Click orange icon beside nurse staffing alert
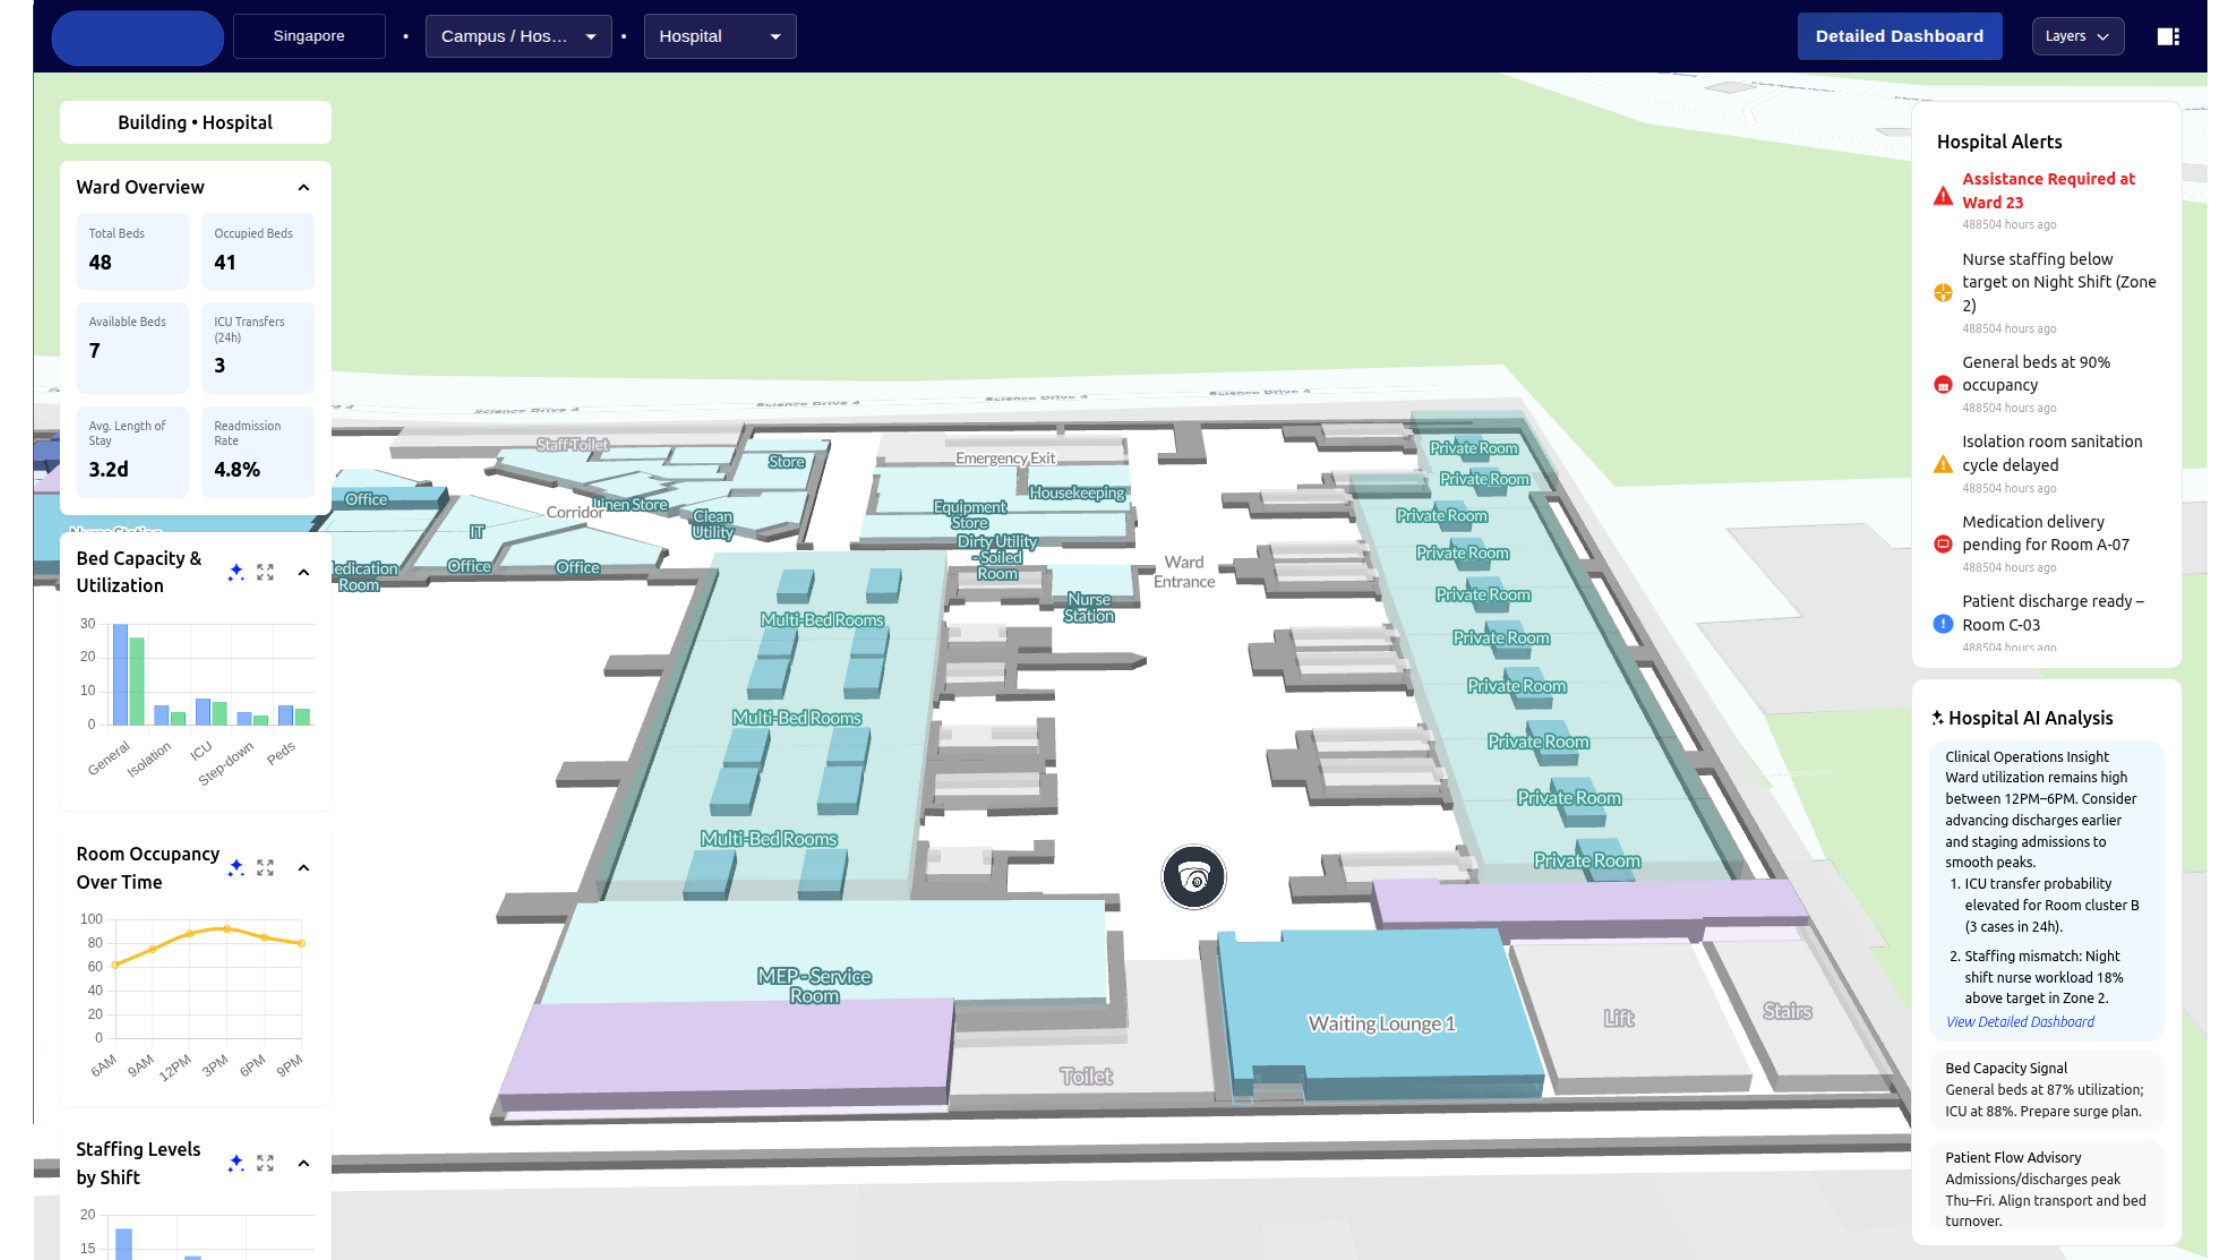 point(1943,292)
